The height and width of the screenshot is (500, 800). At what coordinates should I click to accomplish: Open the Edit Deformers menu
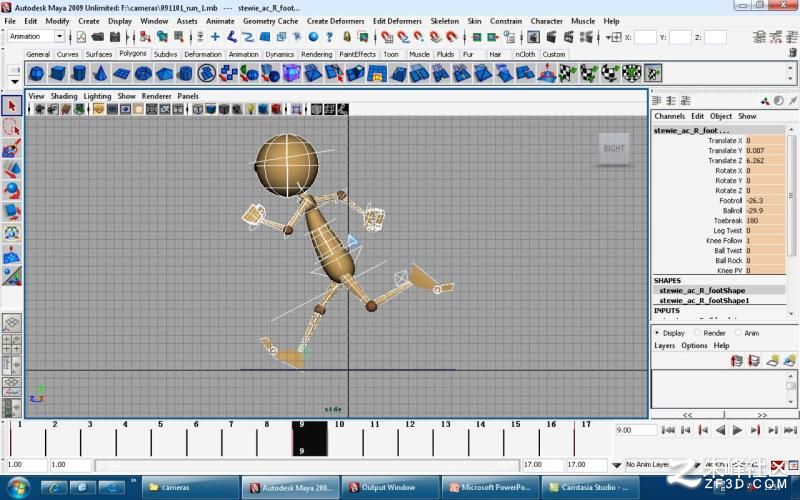397,21
